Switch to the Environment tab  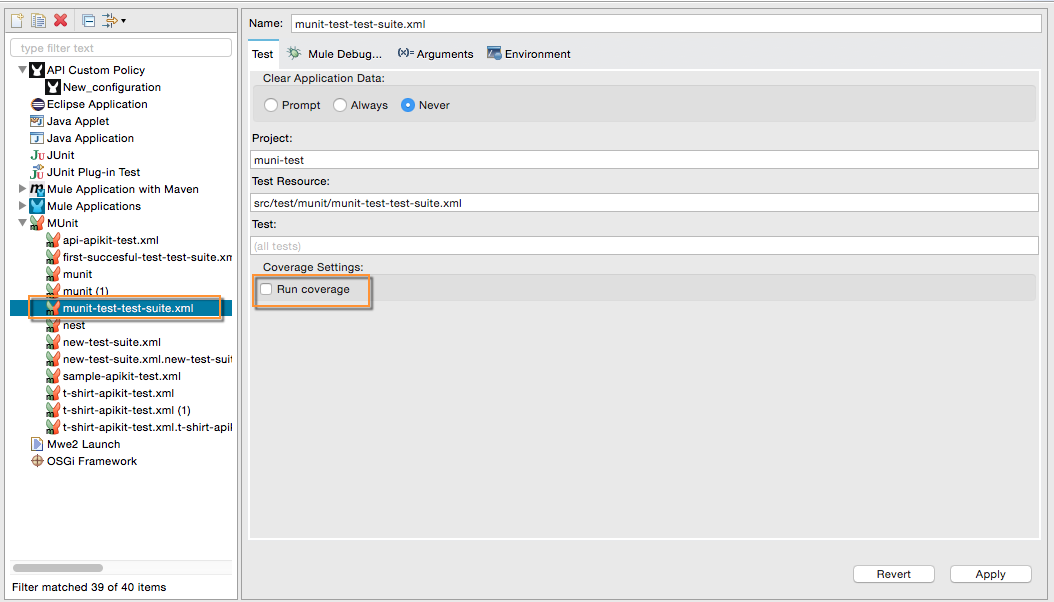coord(528,54)
